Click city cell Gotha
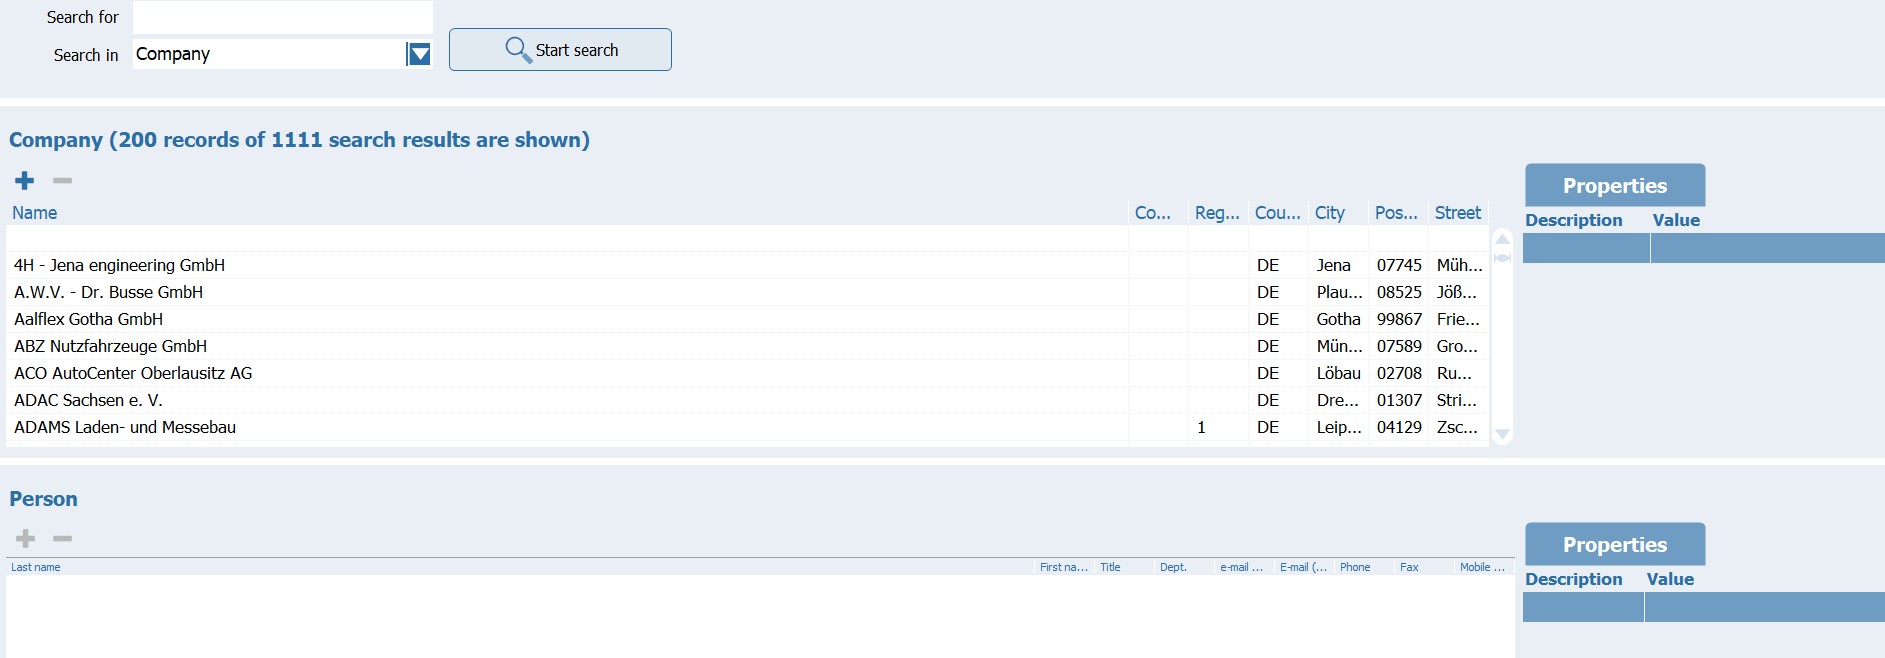1885x658 pixels. (x=1339, y=319)
